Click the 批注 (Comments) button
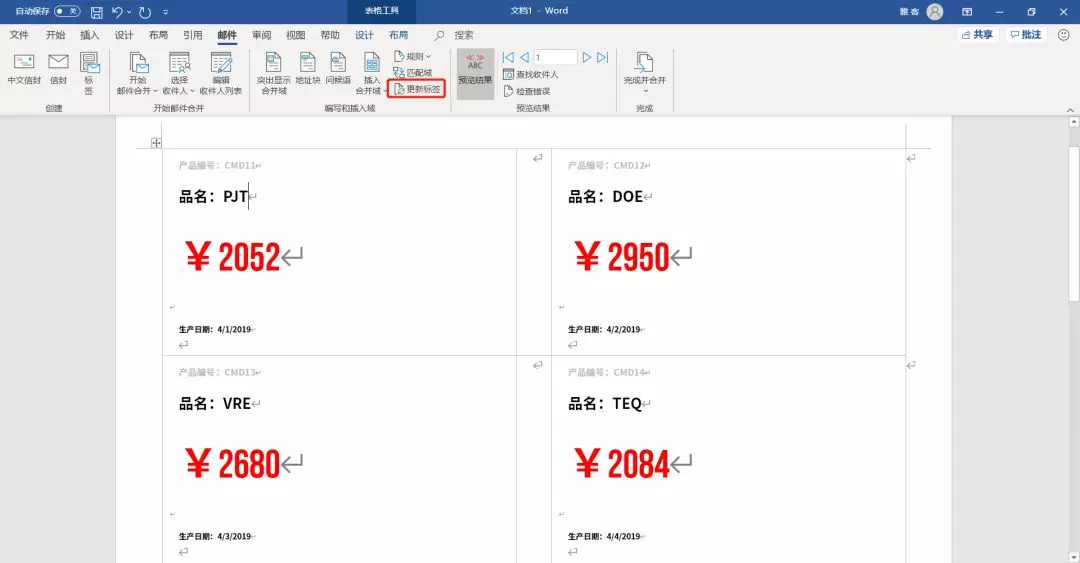The image size is (1080, 563). 1026,34
